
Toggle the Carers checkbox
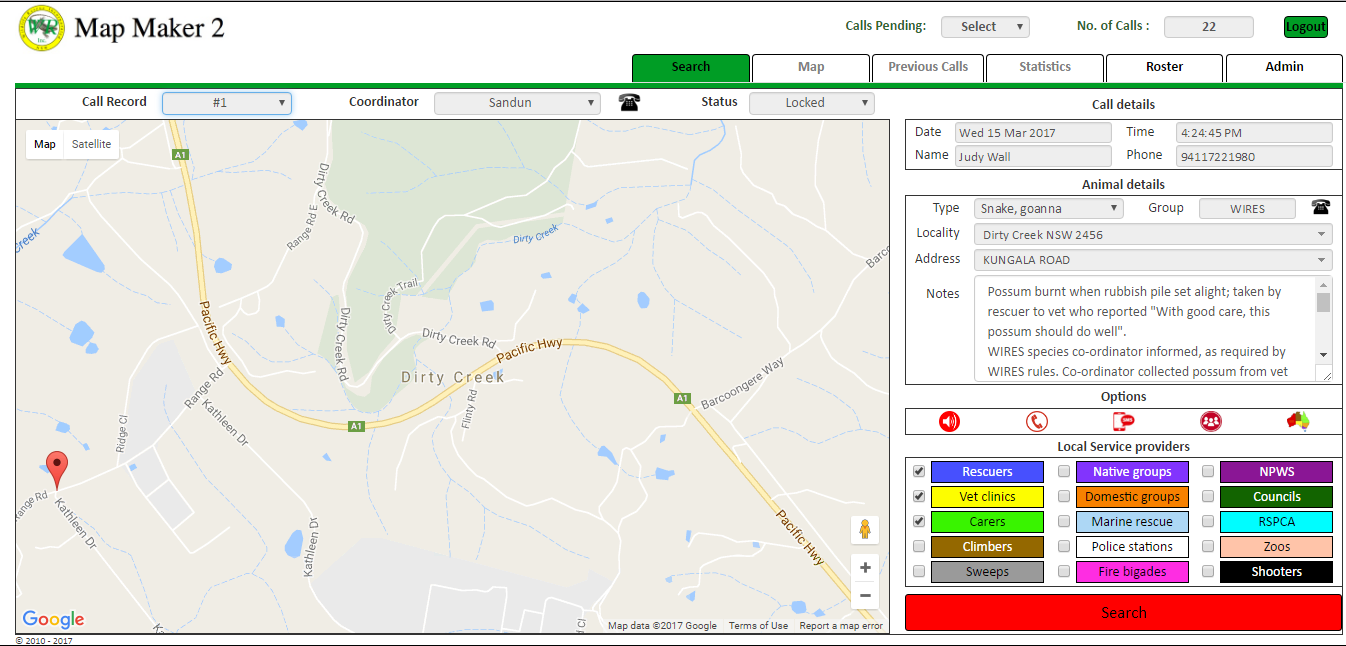919,521
